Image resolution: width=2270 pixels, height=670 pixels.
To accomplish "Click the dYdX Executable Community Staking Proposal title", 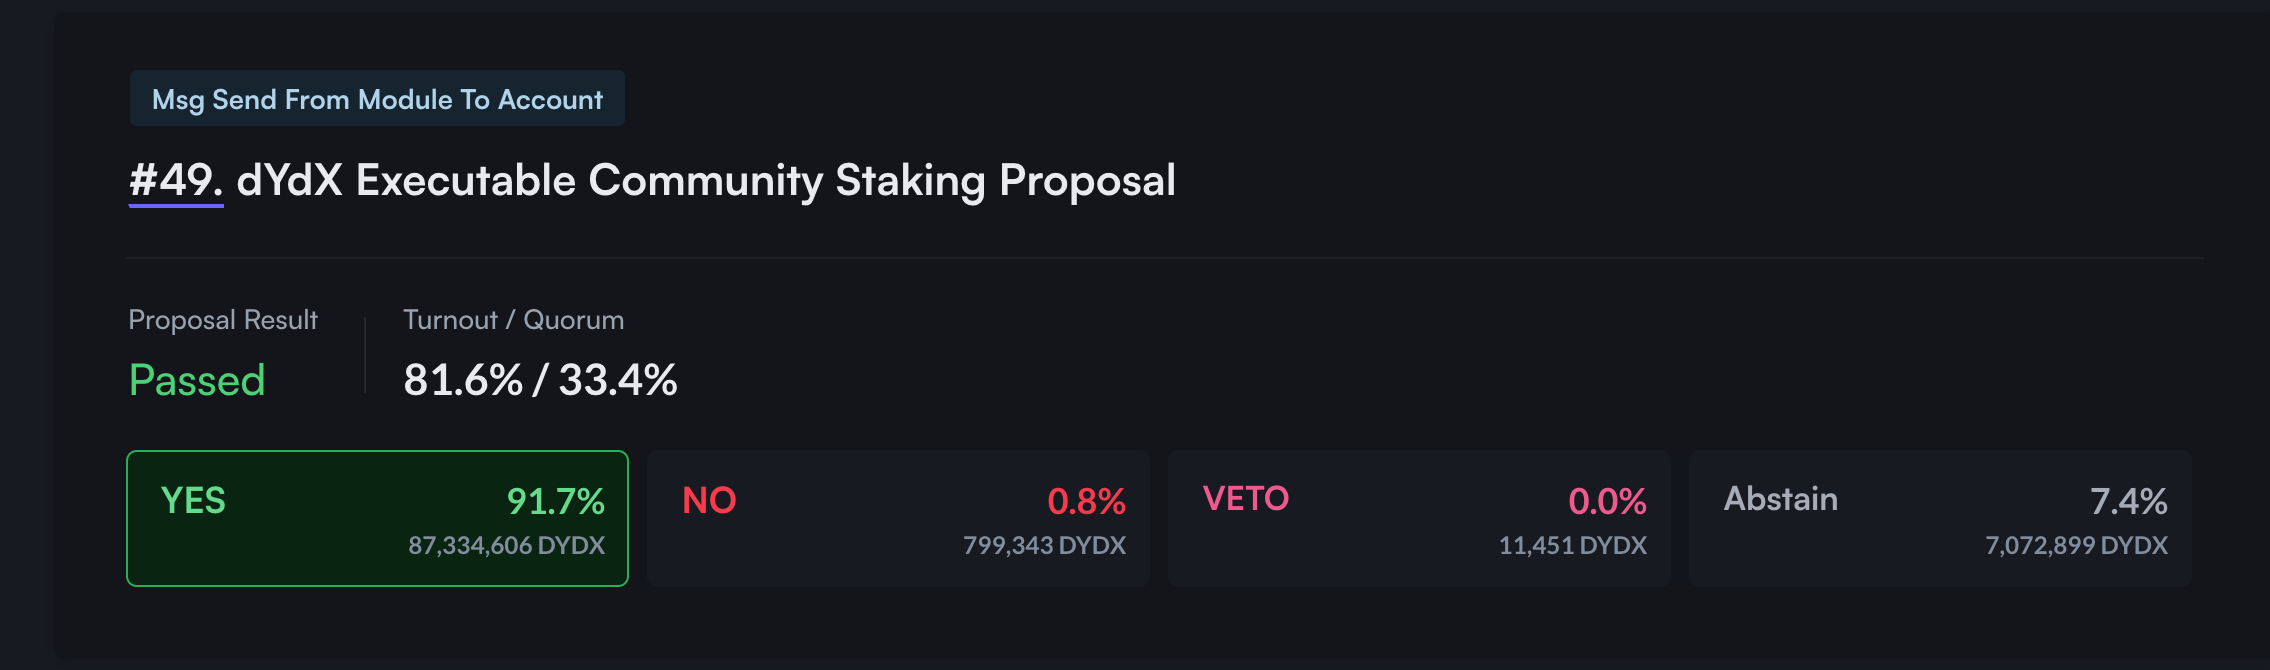I will point(706,181).
